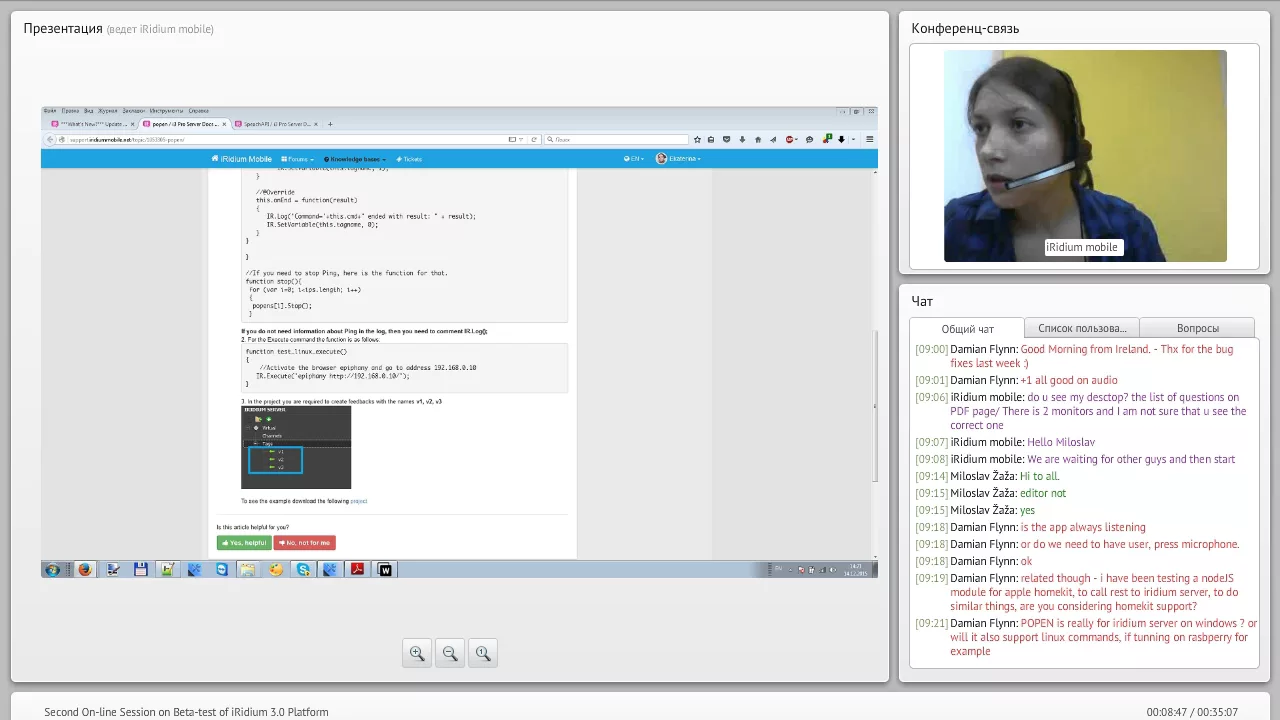The image size is (1280, 720).
Task: Click the 00:08:47 / 00:35:07 time display
Action: 1192,712
